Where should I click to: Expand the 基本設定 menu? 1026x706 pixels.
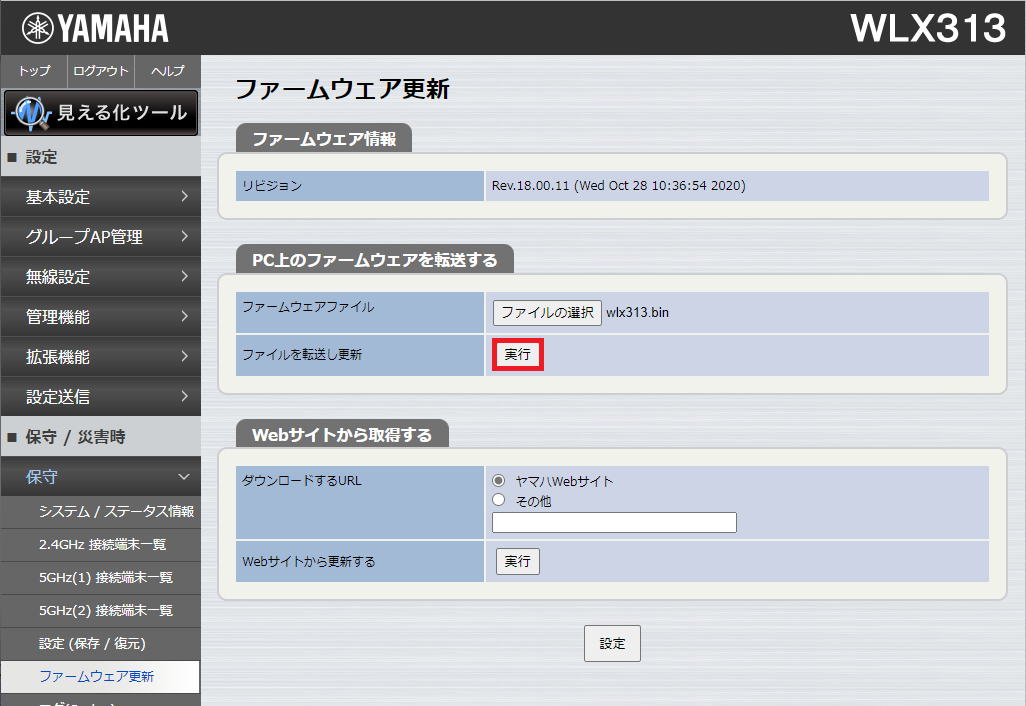(x=100, y=197)
